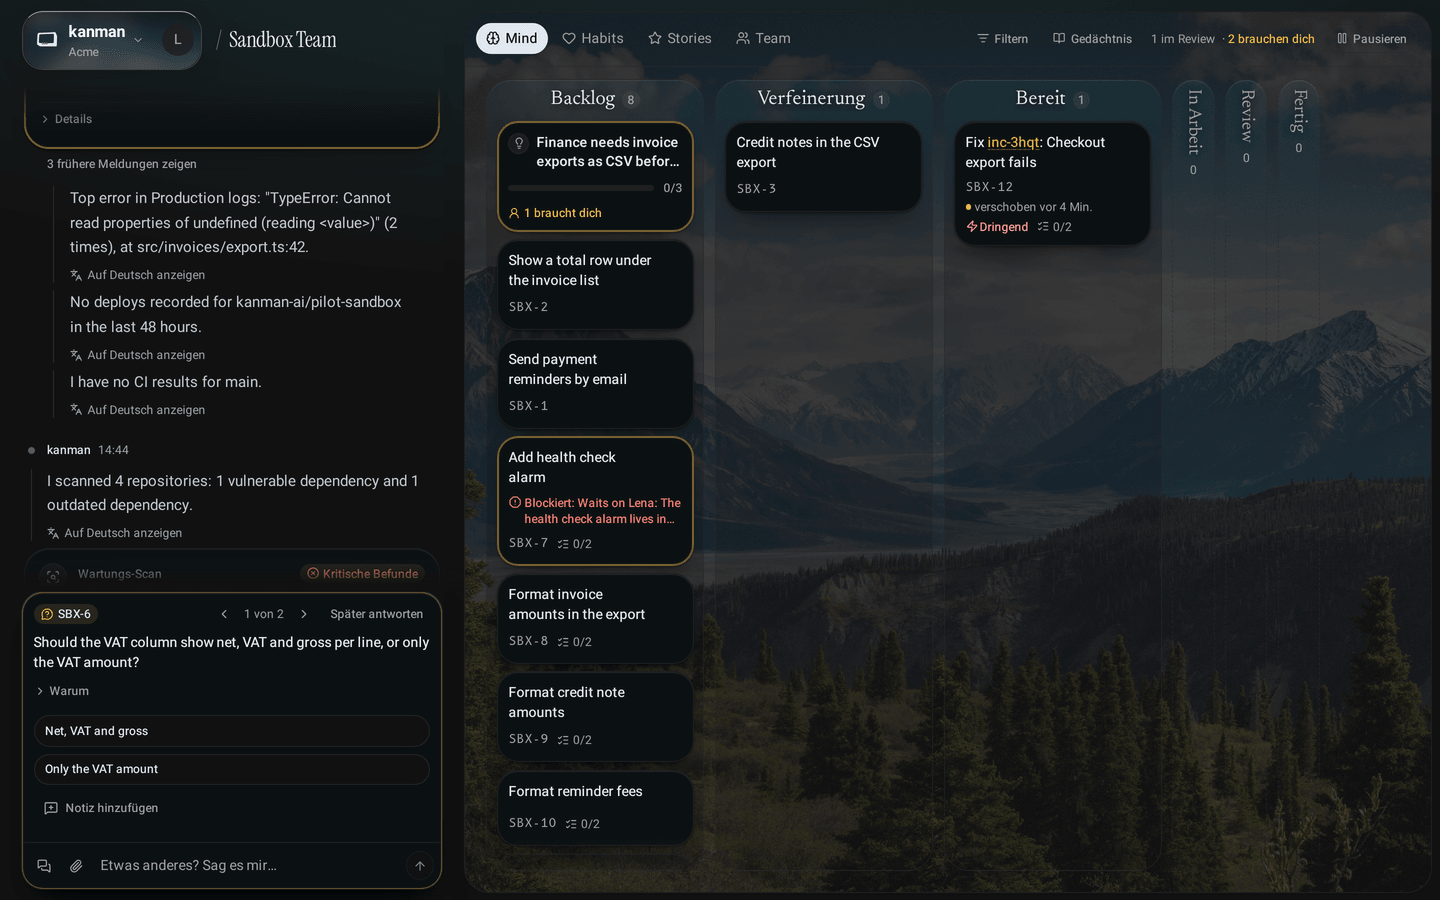Screen dimensions: 1440x900
Task: Open the Habits tab
Action: [593, 38]
